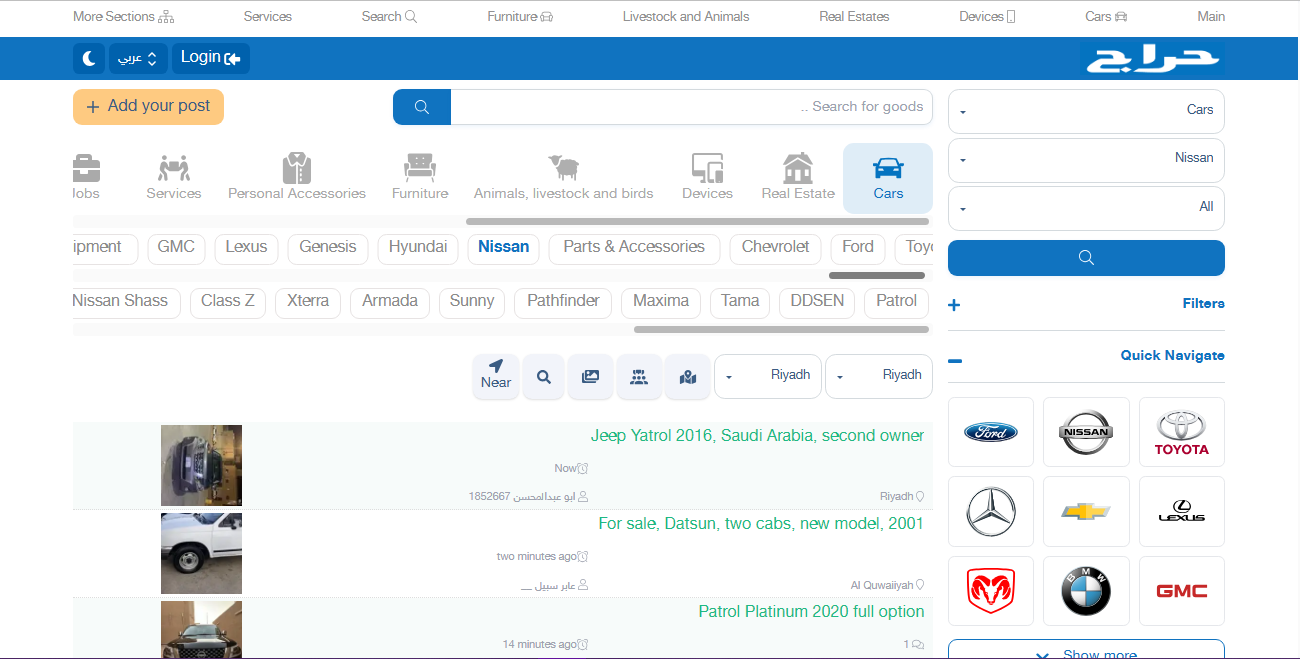This screenshot has height=659, width=1300.
Task: Select the Nissan logo in Quick Navigate
Action: [1086, 432]
